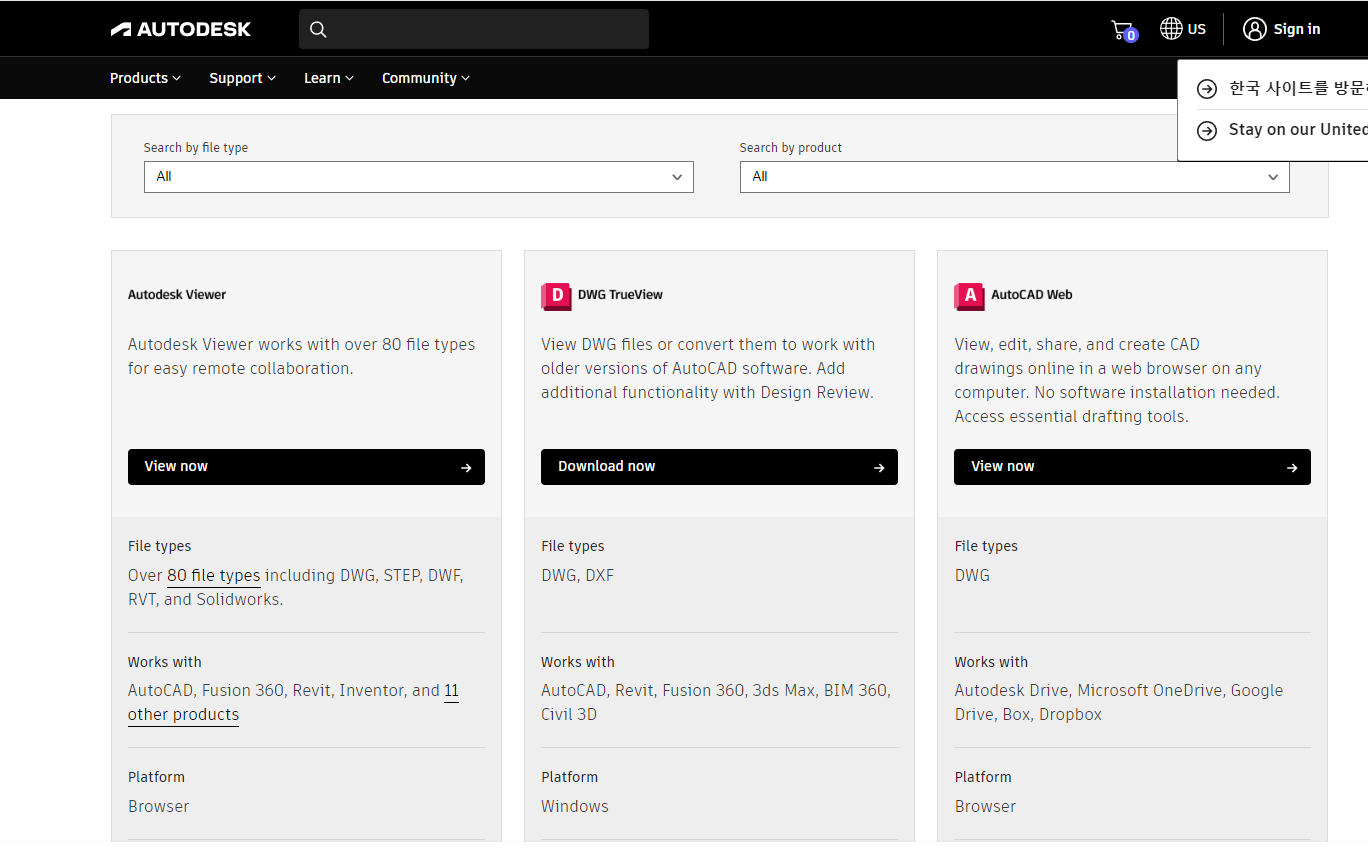Click the cart item count badge
This screenshot has width=1368, height=850.
click(x=1131, y=36)
